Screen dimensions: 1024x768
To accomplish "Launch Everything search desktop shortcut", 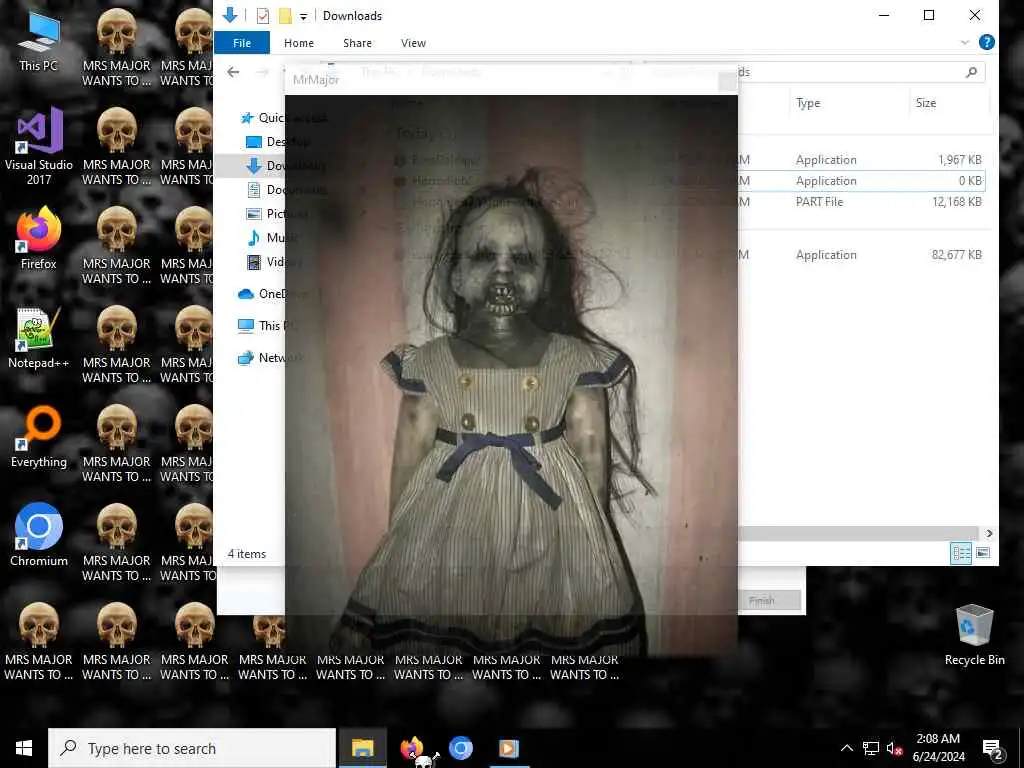I will (x=39, y=437).
